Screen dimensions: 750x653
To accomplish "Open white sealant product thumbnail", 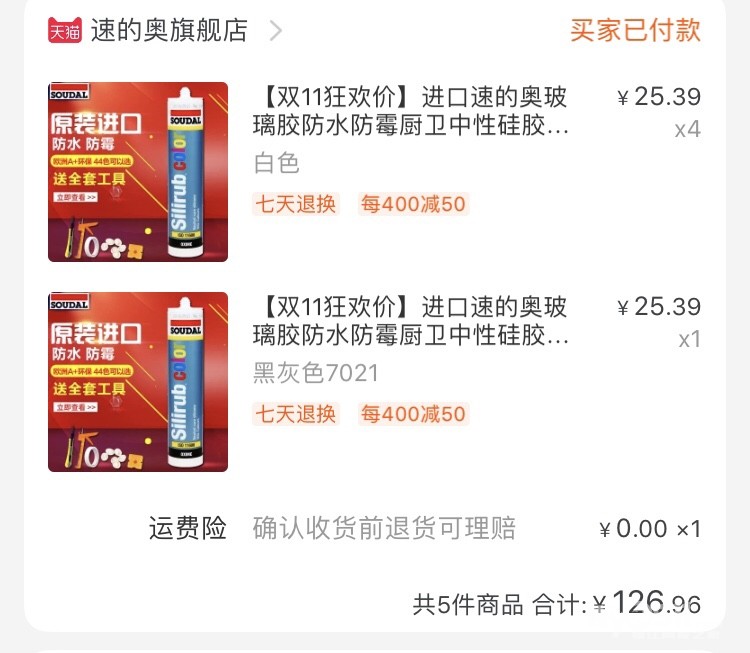I will point(138,172).
